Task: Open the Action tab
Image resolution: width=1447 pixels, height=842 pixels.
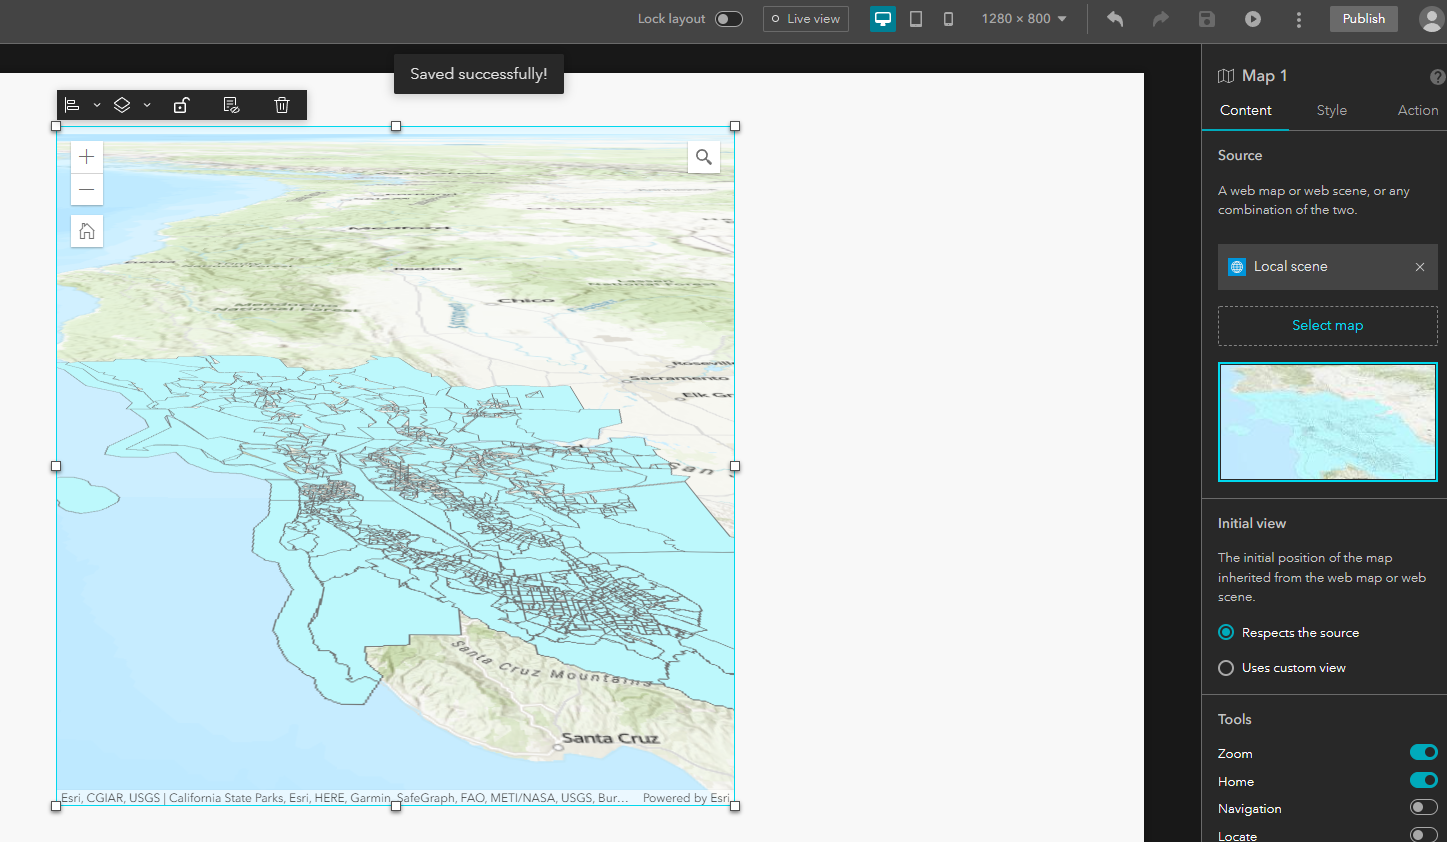Action: [x=1418, y=110]
